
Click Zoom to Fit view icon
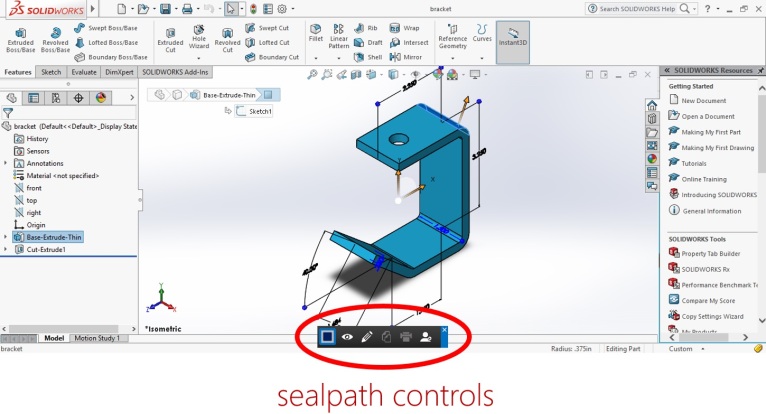[x=312, y=74]
